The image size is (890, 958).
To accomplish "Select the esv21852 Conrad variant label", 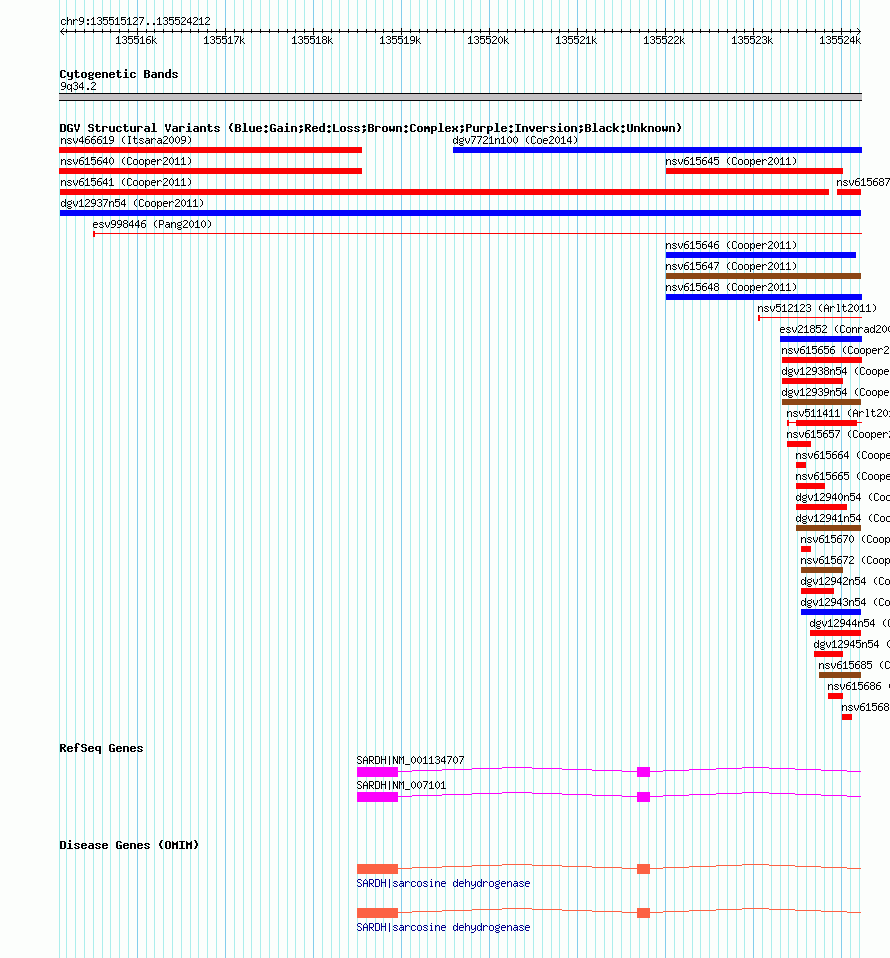I will coord(834,329).
